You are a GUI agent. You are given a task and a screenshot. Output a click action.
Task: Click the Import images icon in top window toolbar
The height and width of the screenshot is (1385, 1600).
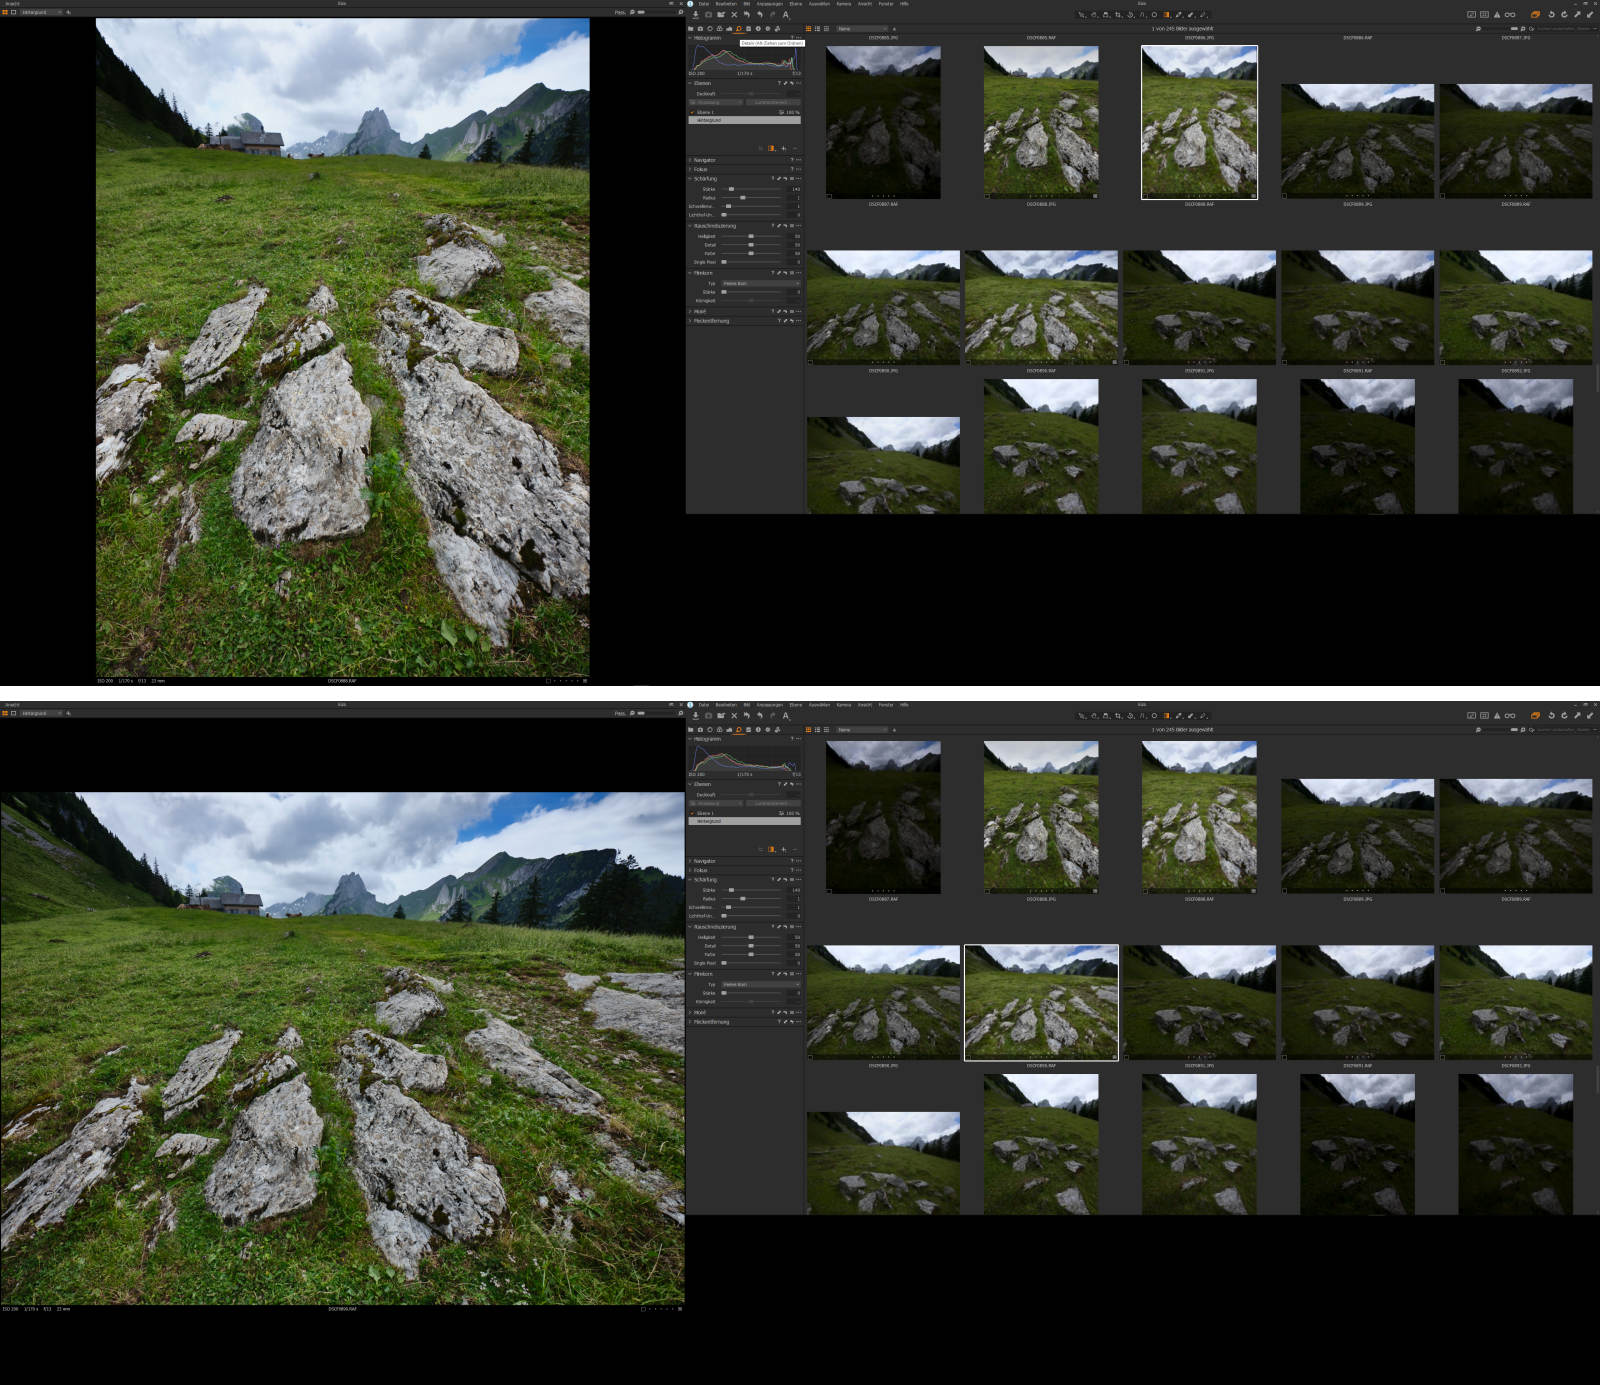tap(696, 15)
